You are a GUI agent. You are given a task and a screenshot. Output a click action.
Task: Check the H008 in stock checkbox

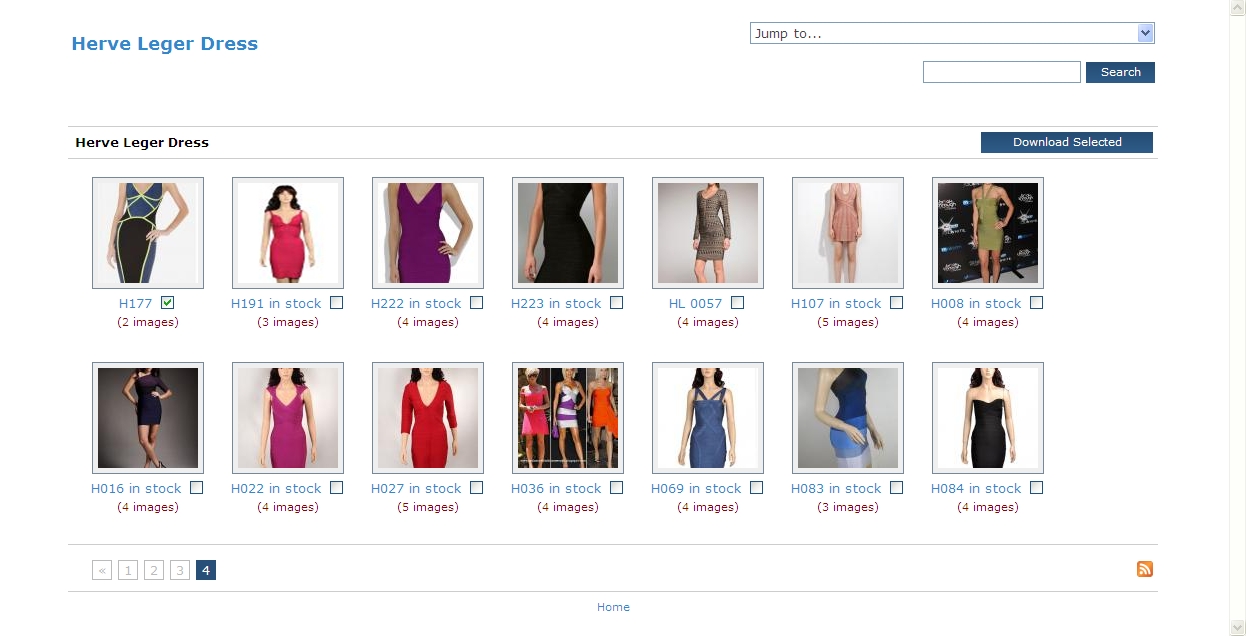coord(1036,302)
